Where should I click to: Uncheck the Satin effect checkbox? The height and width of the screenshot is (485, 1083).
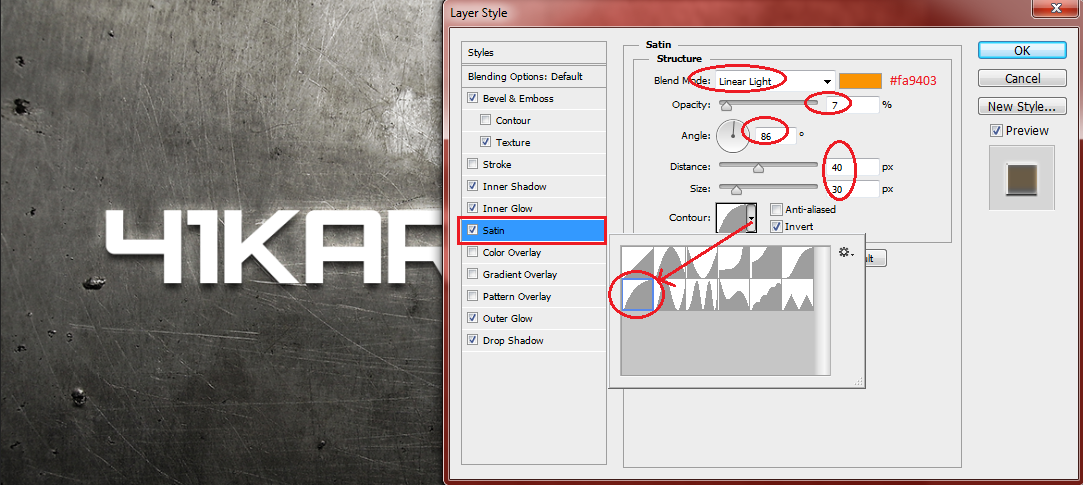click(x=472, y=230)
